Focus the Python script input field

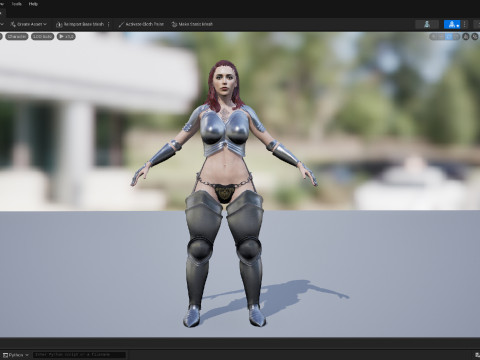pos(79,355)
